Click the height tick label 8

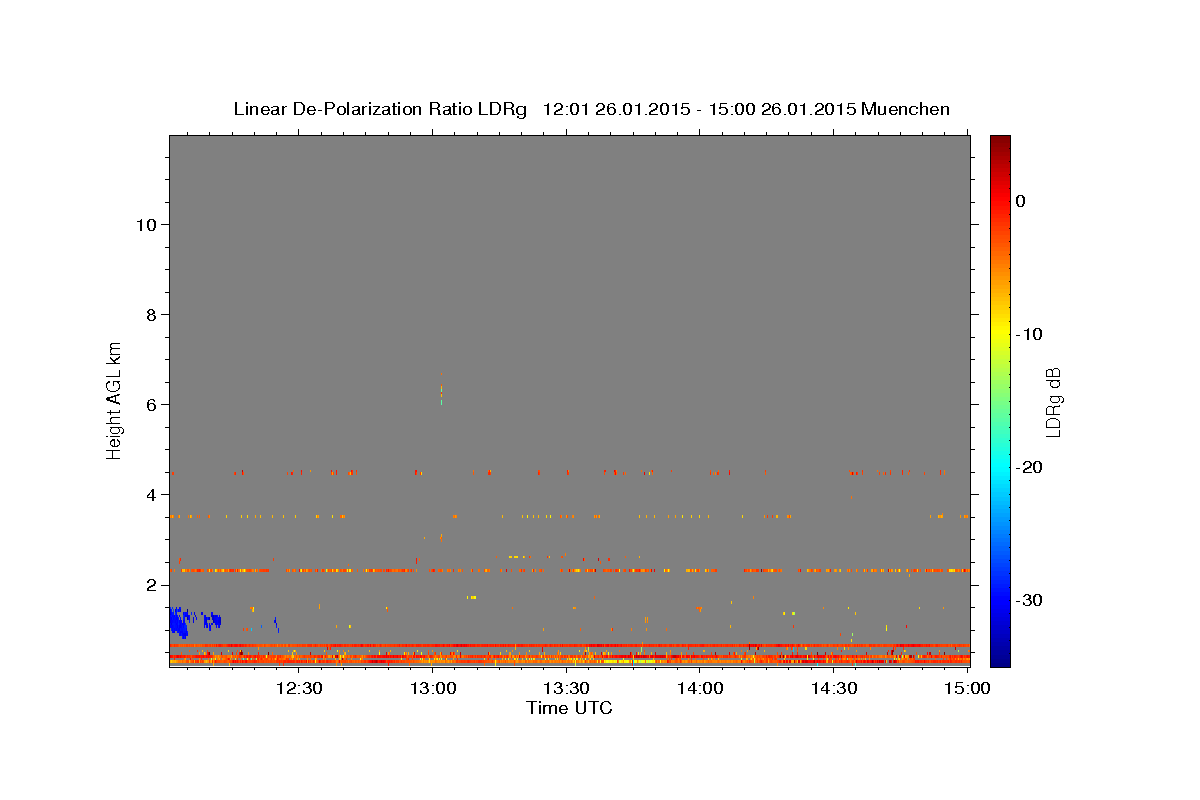pos(149,314)
